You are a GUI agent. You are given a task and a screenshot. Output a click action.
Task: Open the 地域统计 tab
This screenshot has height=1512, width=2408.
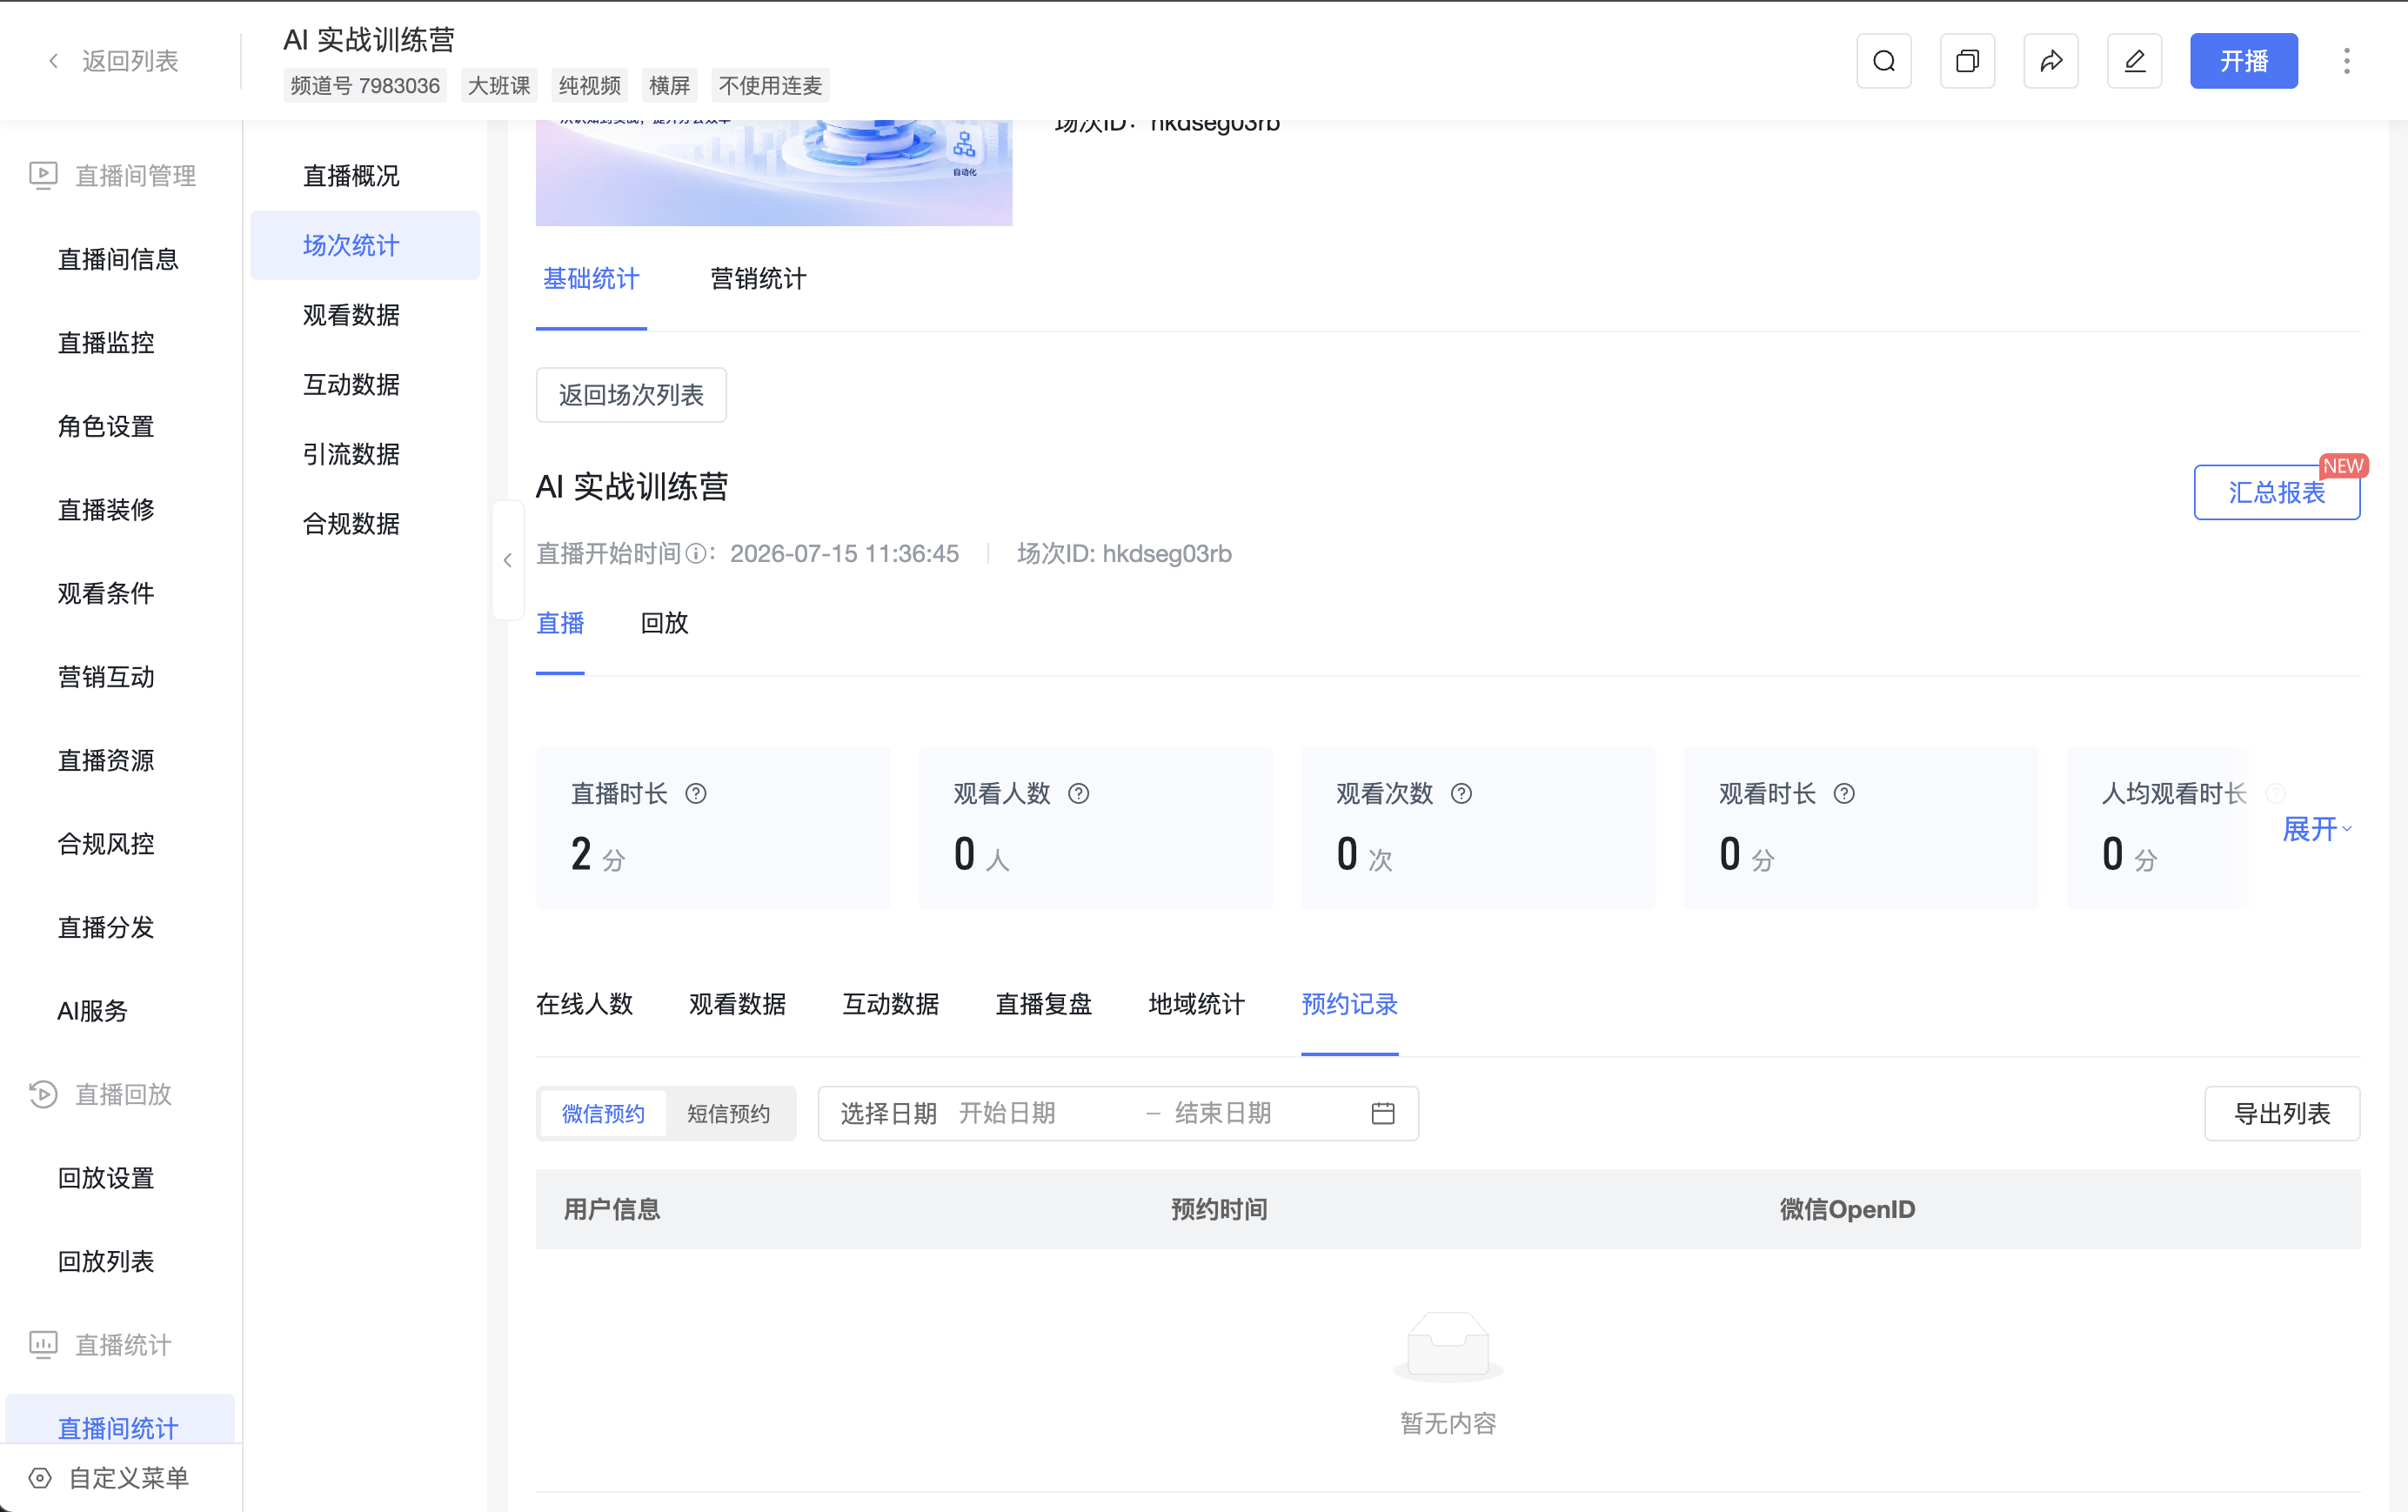click(1196, 1004)
